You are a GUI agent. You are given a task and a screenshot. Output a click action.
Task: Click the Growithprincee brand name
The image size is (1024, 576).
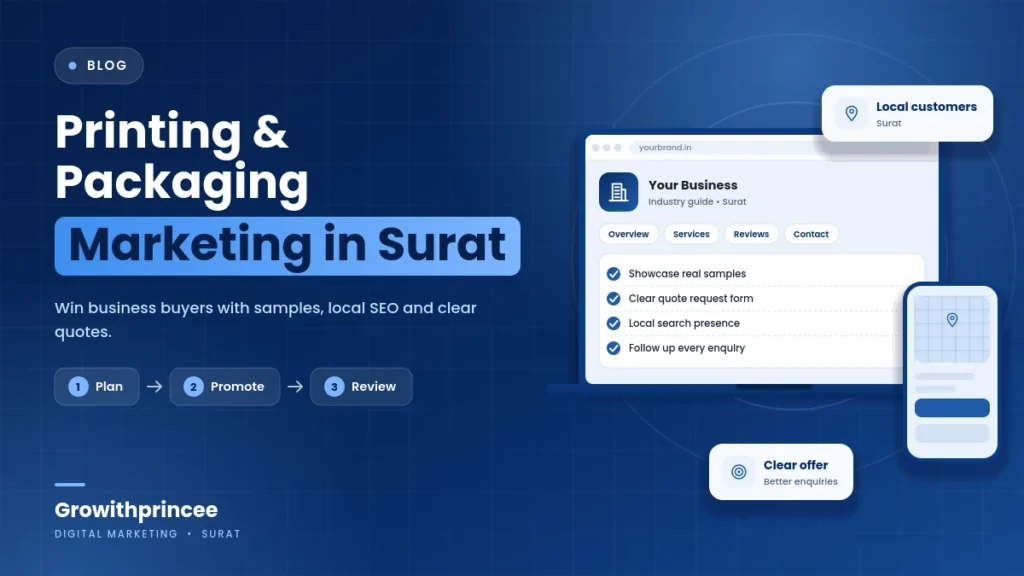tap(136, 509)
